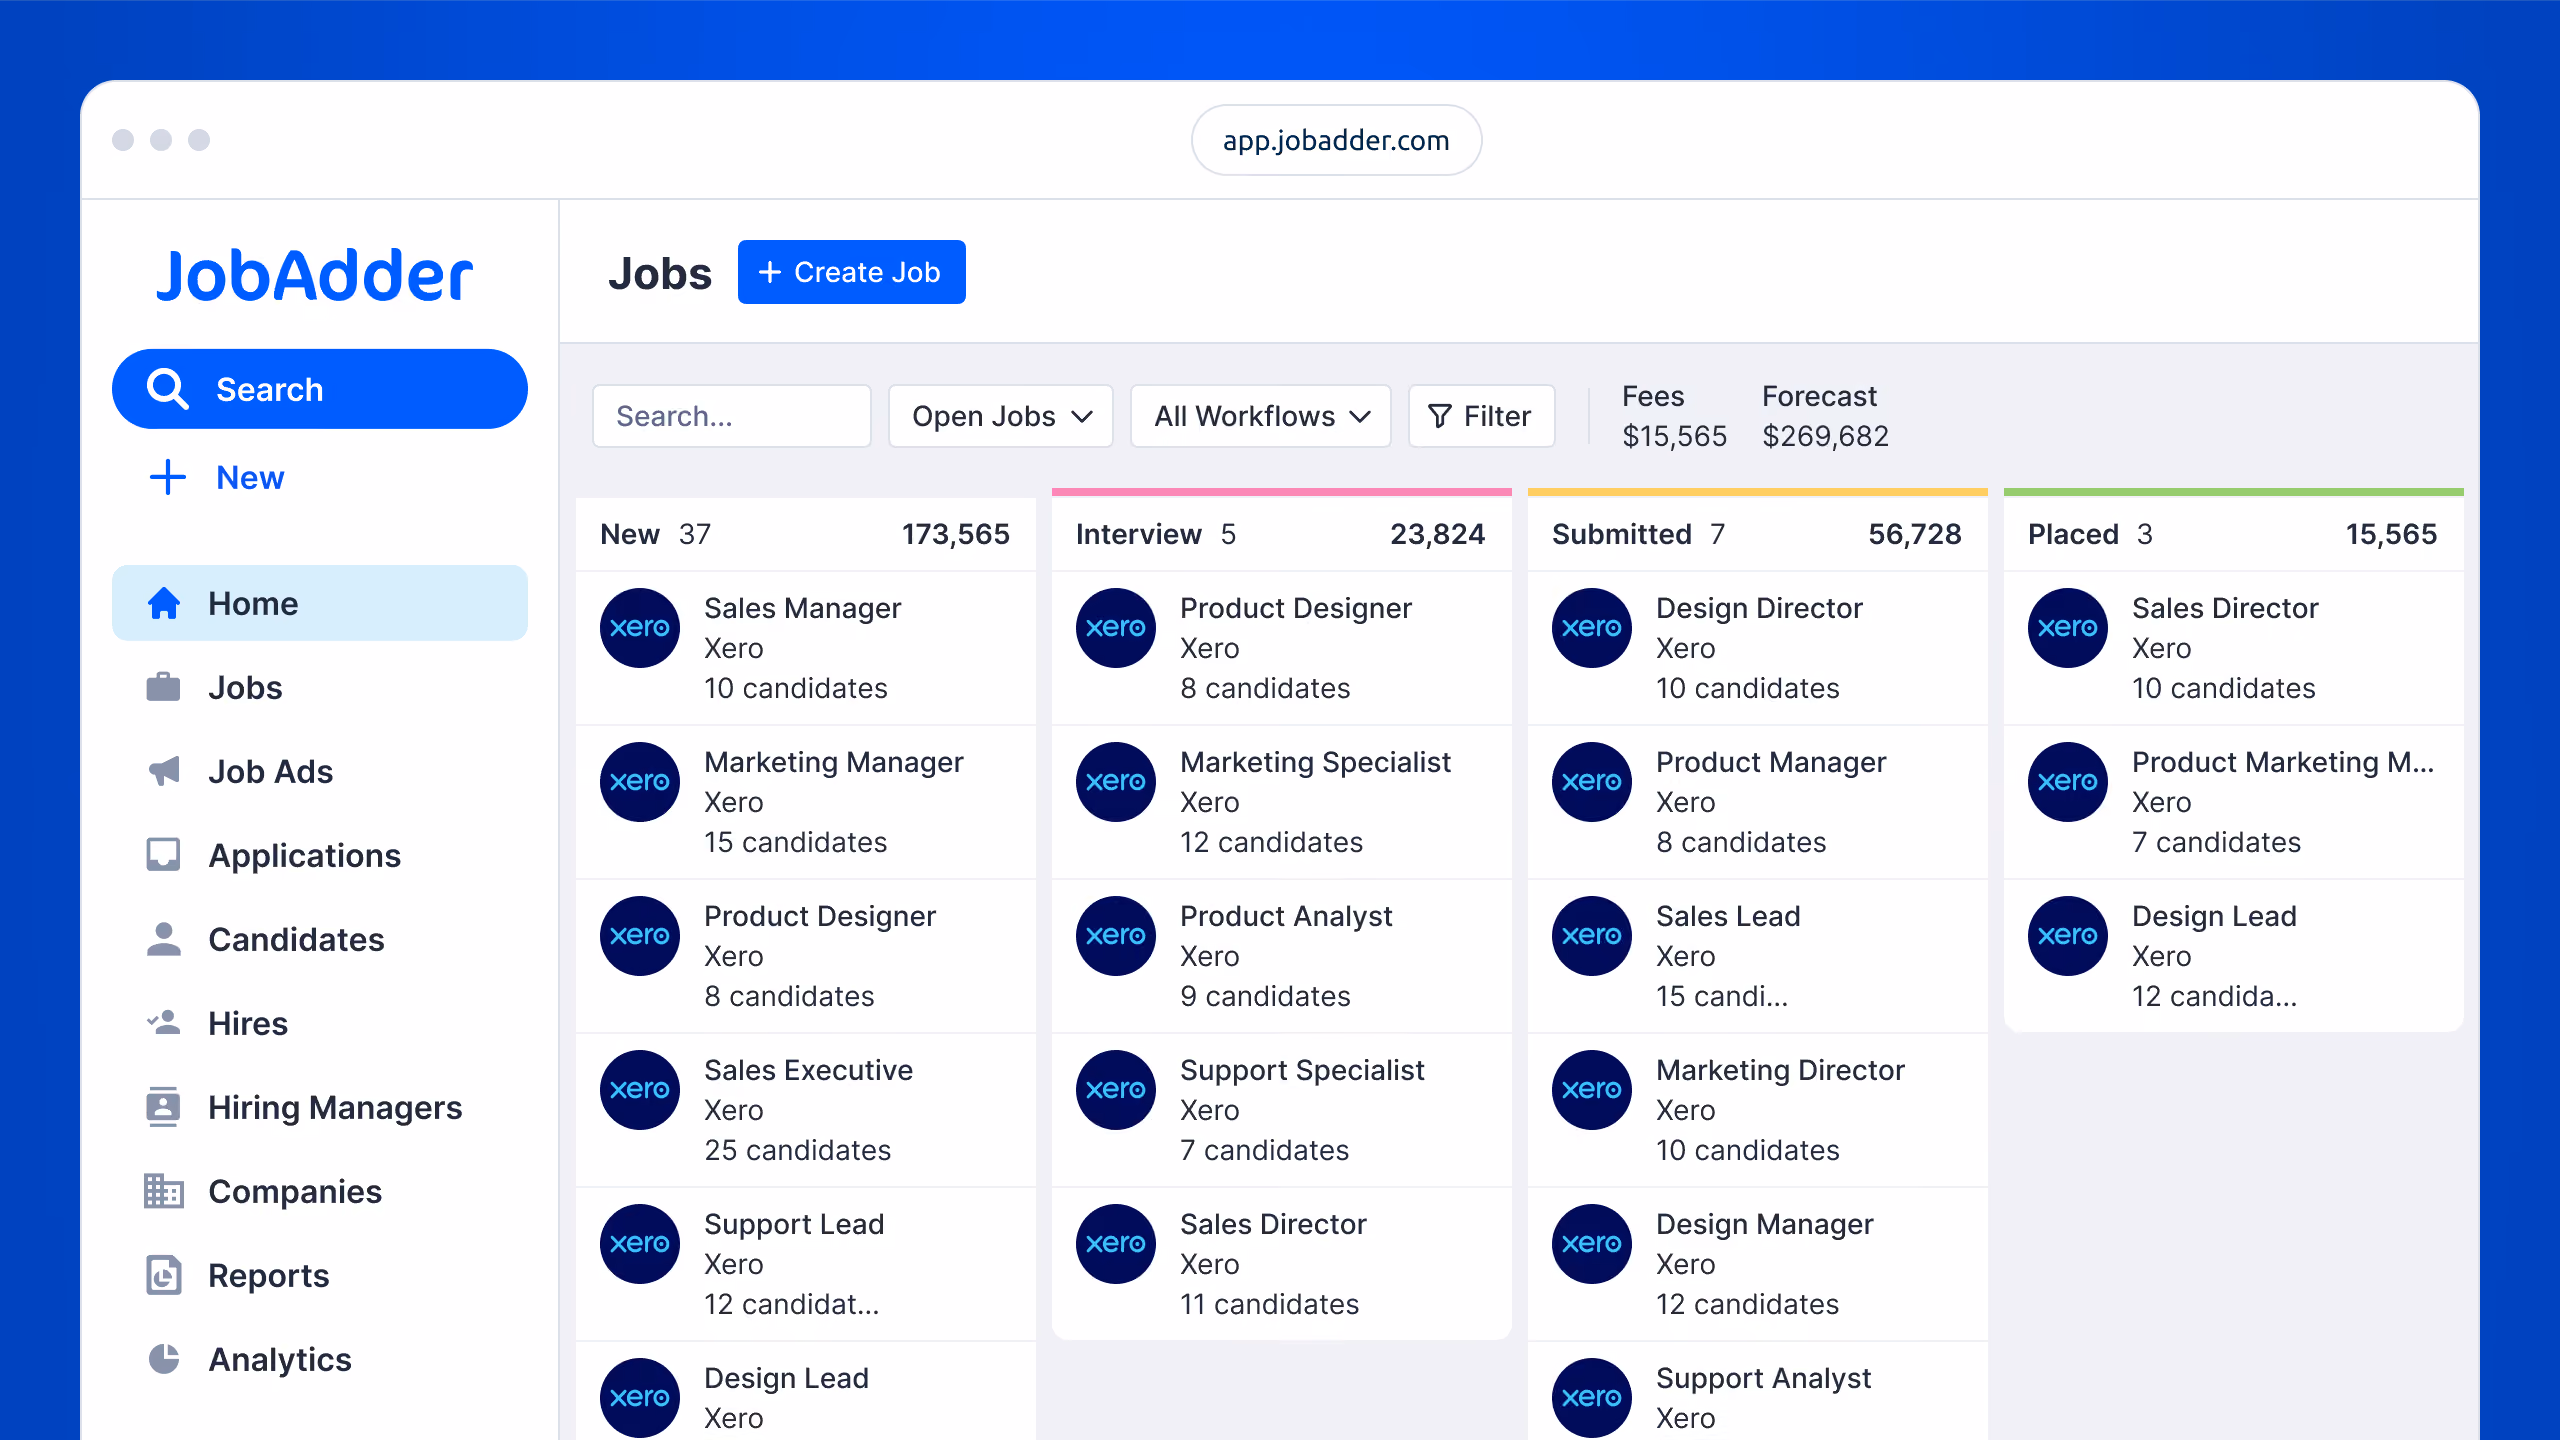
Task: Open the Placed Design Lead job card
Action: click(x=2234, y=956)
